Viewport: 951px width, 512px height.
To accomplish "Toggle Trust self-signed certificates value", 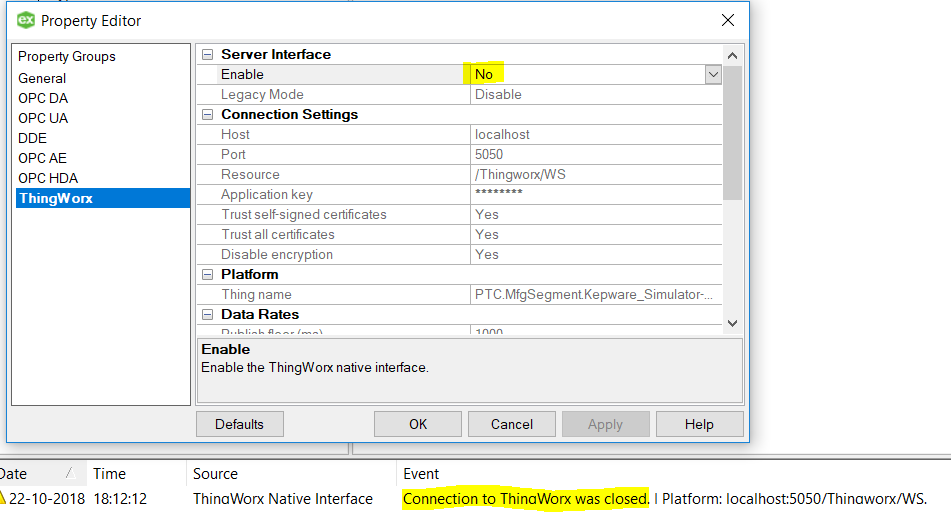I will (596, 215).
